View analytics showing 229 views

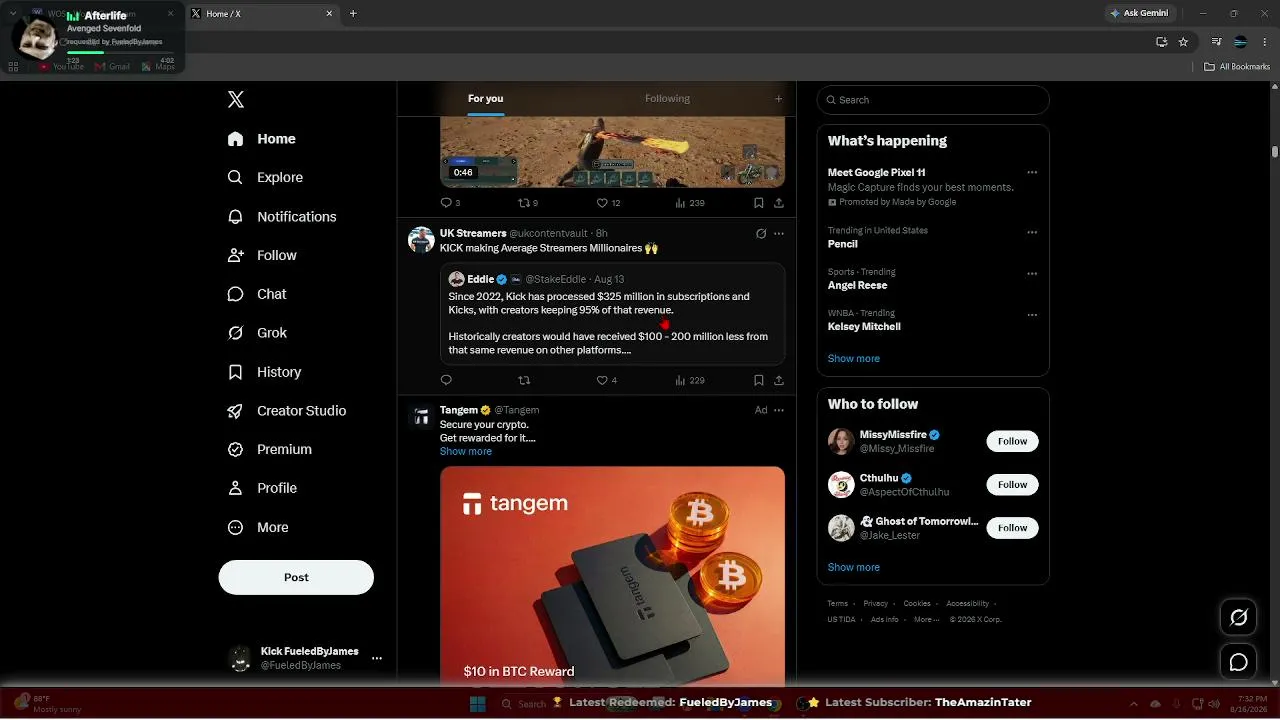(690, 380)
